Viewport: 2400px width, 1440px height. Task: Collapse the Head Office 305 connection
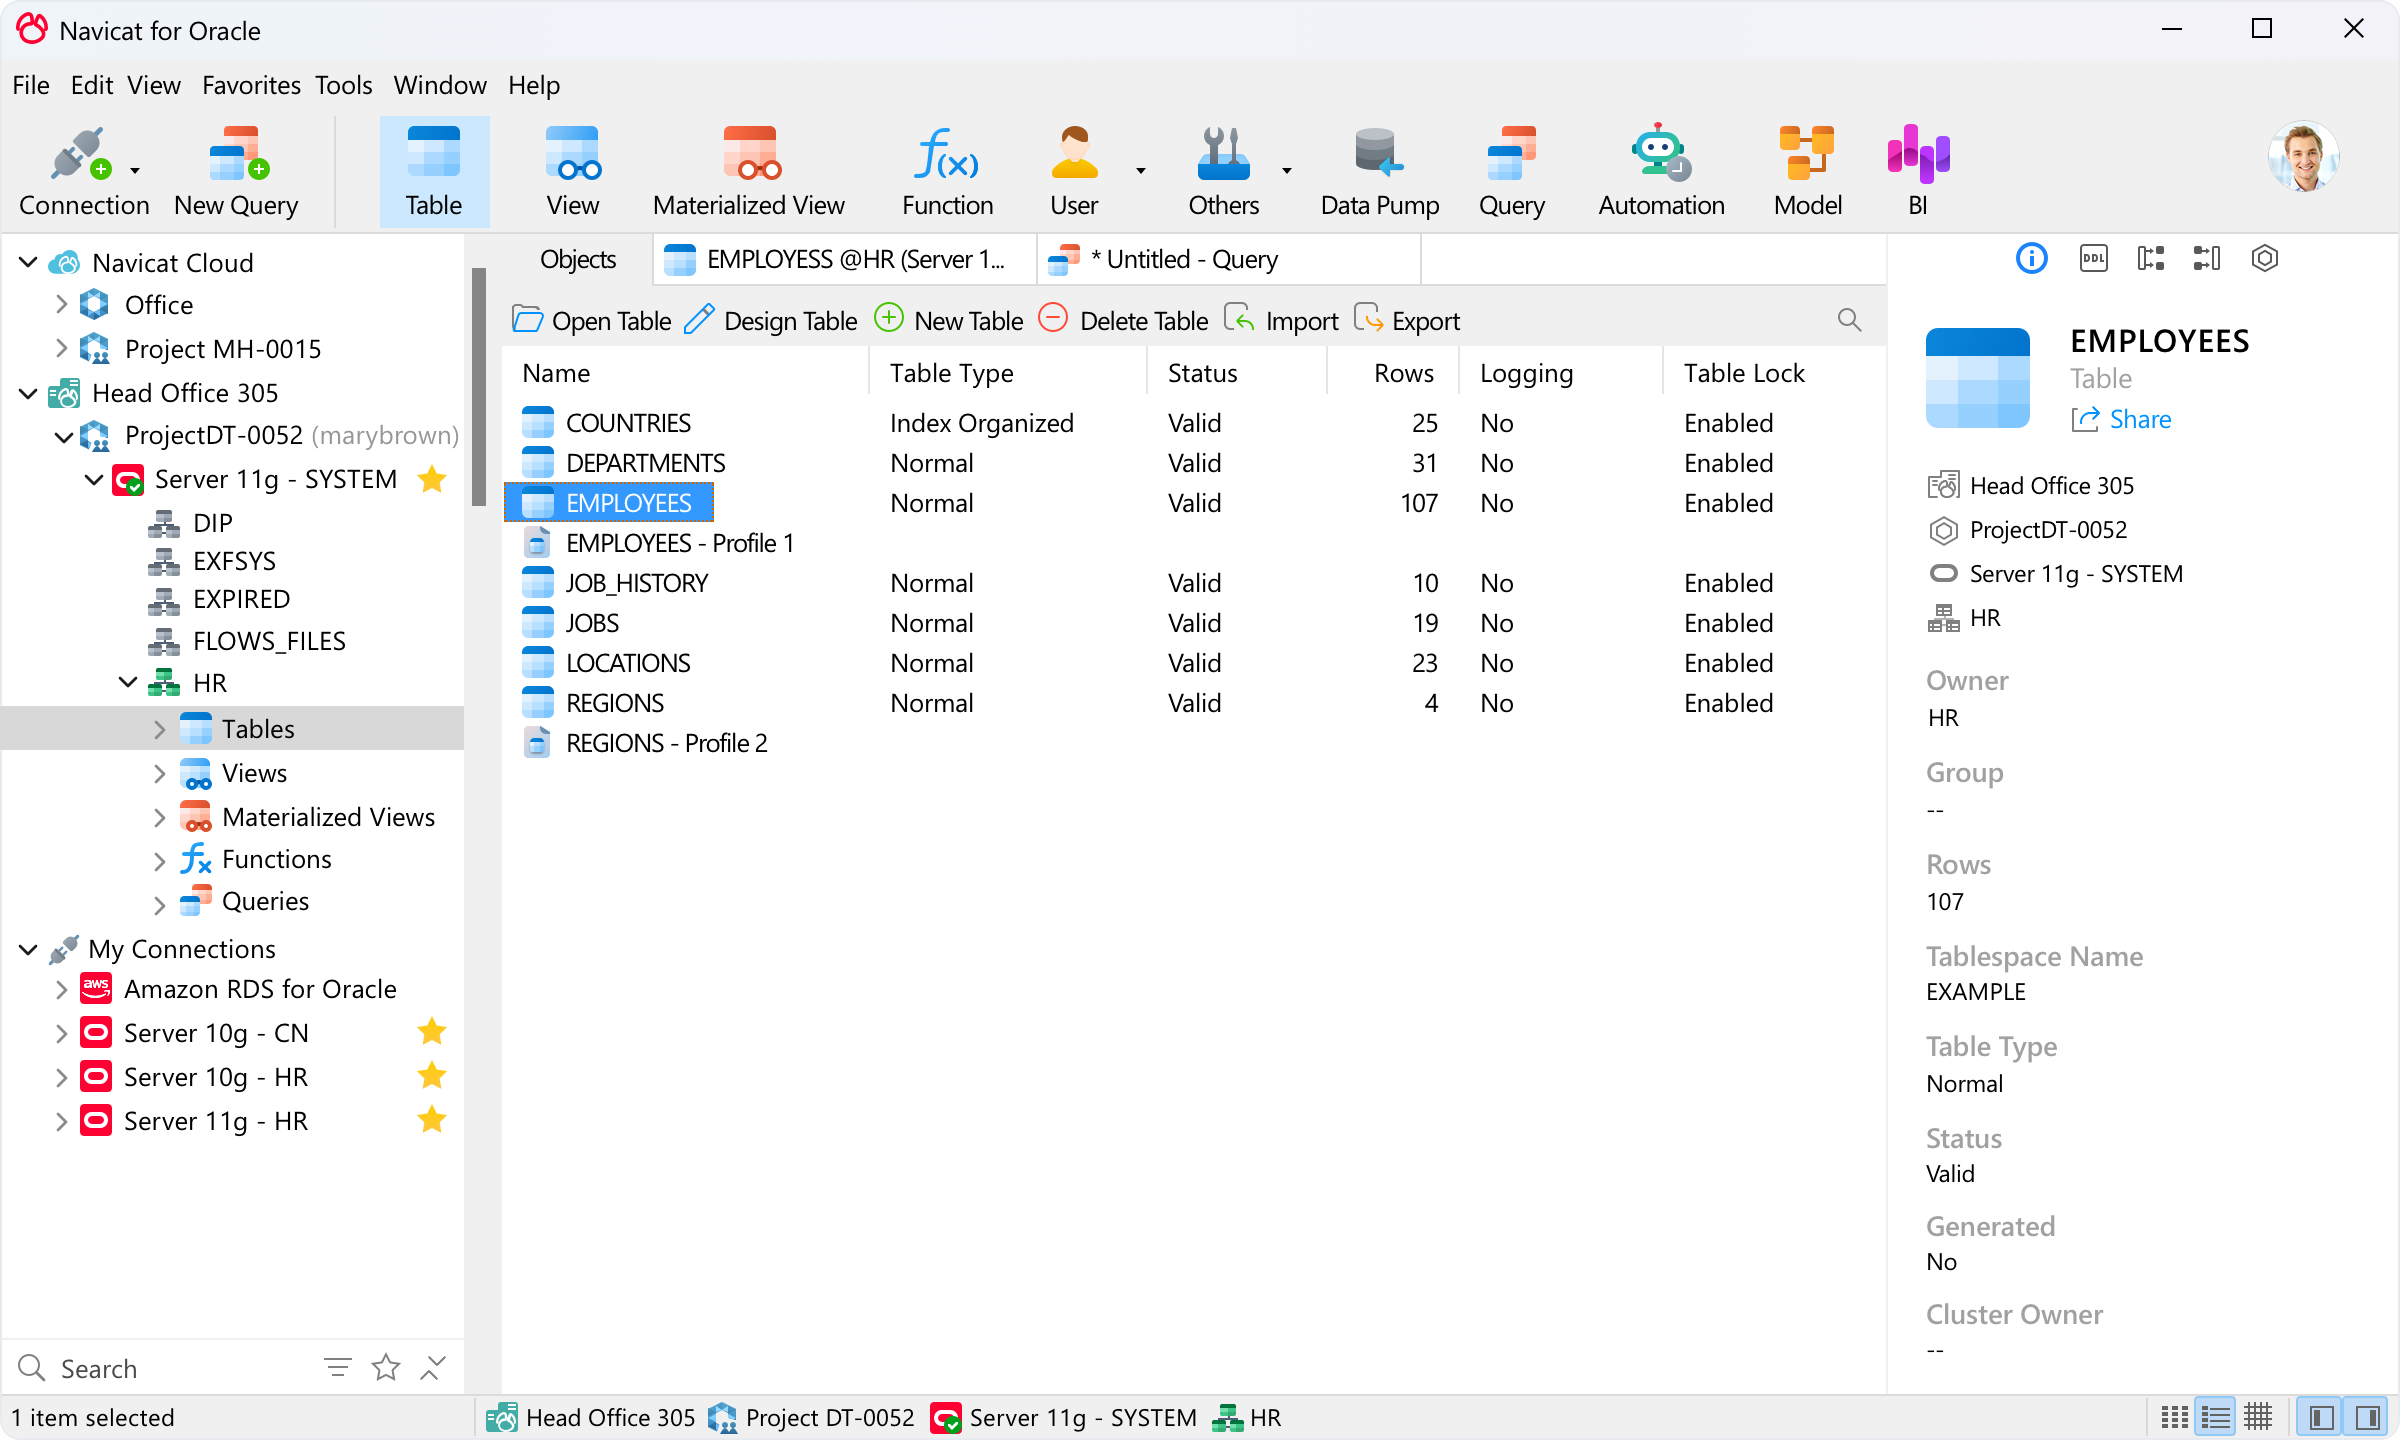(x=27, y=392)
